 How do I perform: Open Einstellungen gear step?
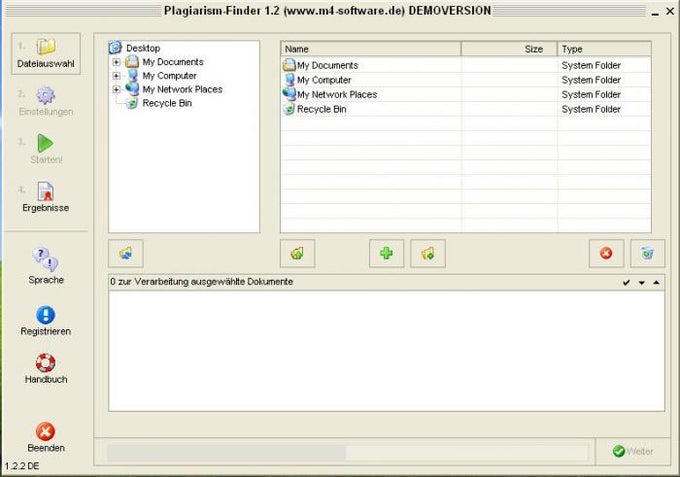[x=46, y=102]
